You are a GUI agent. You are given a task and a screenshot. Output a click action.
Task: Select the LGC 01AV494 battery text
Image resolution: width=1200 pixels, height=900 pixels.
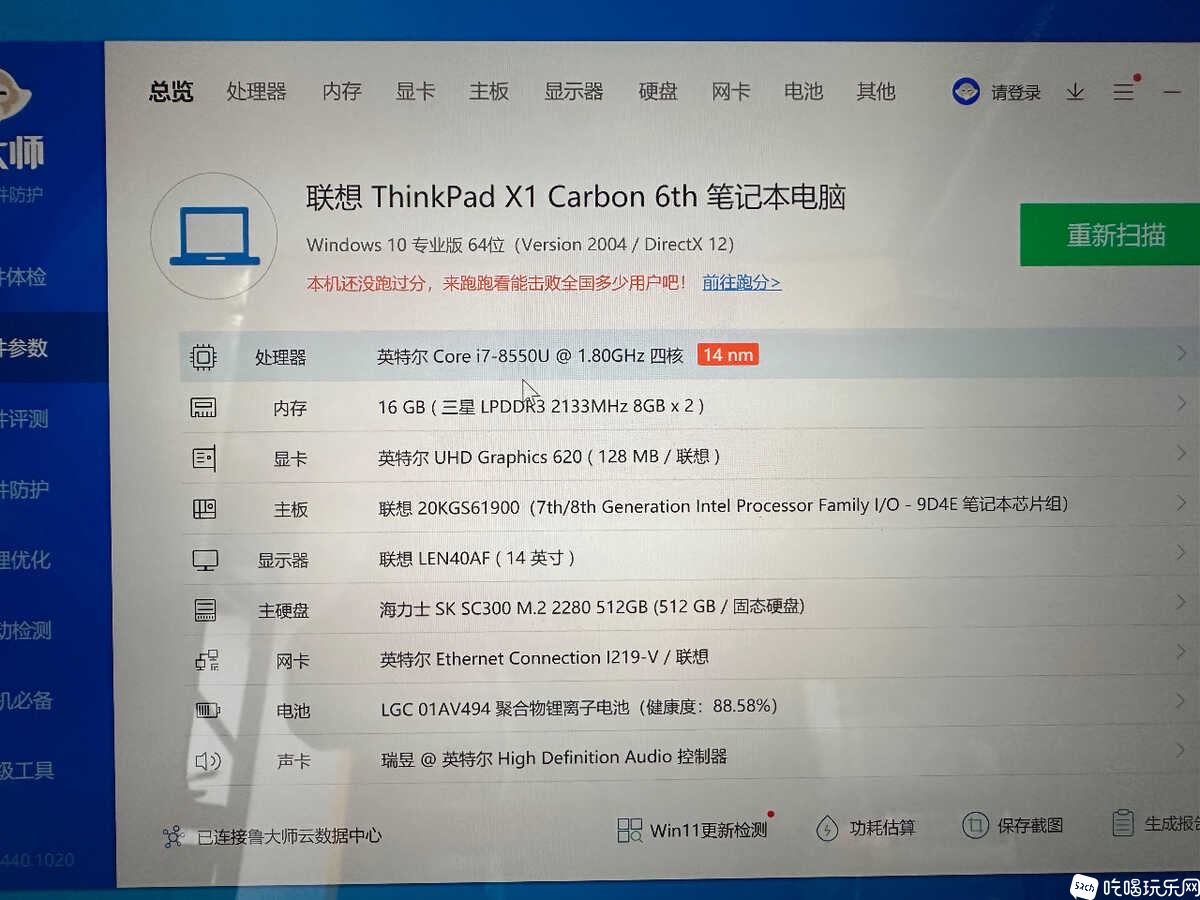(579, 708)
